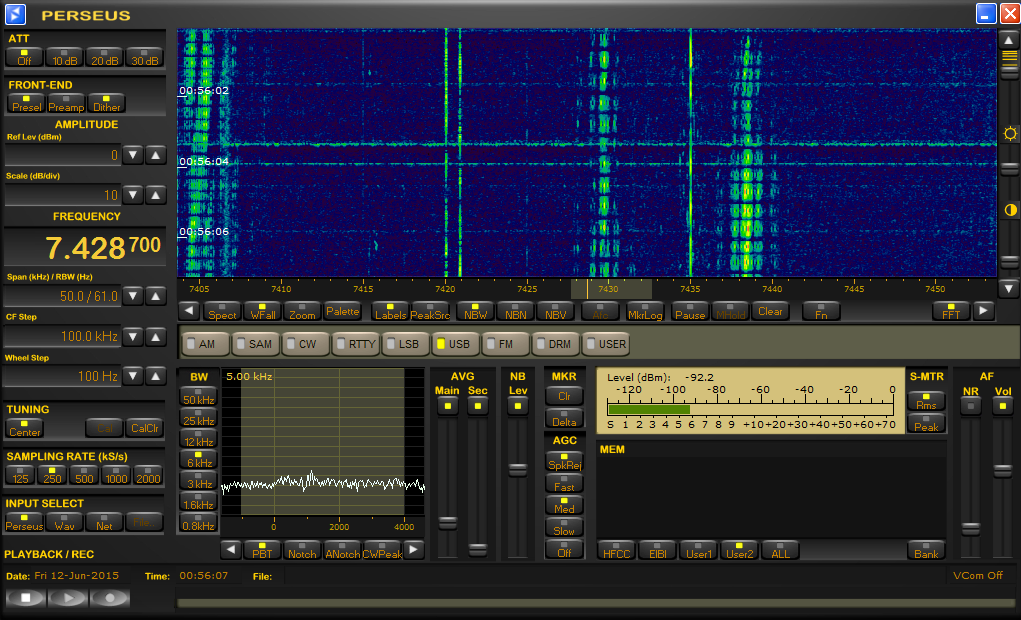Viewport: 1021px width, 620px height.
Task: Start playback with the play button
Action: pos(68,597)
